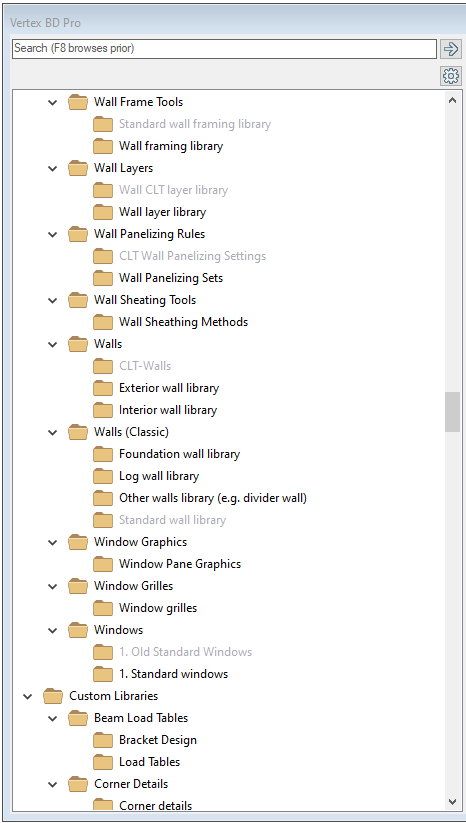The image size is (466, 823).
Task: Select the Load Tables item
Action: 150,762
